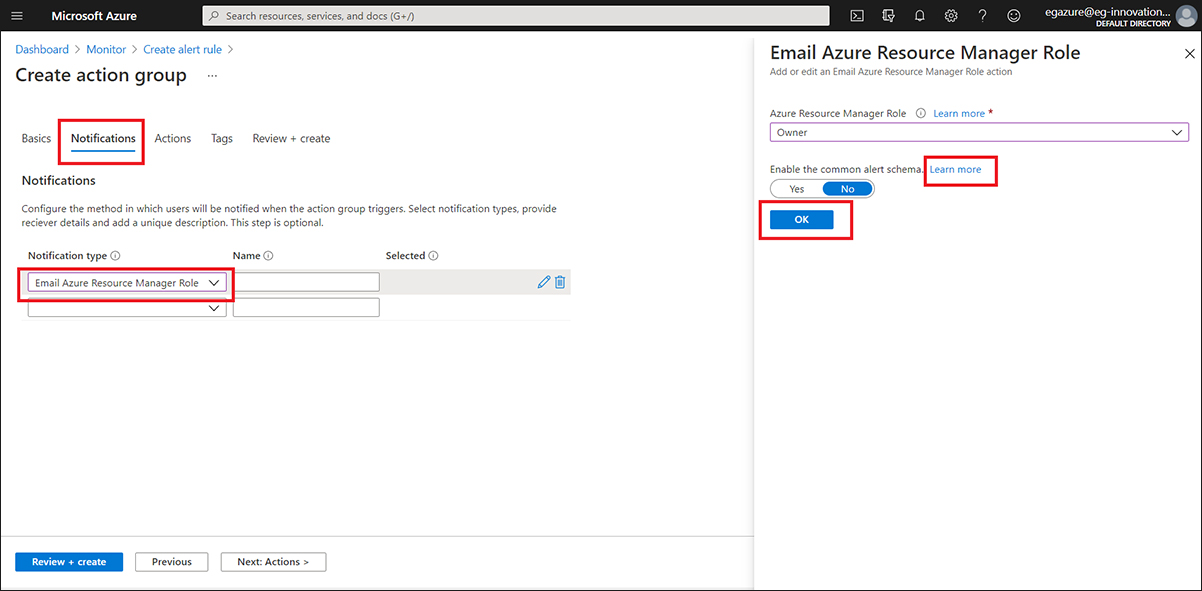Open account avatar menu
The width and height of the screenshot is (1202, 591).
click(1186, 16)
